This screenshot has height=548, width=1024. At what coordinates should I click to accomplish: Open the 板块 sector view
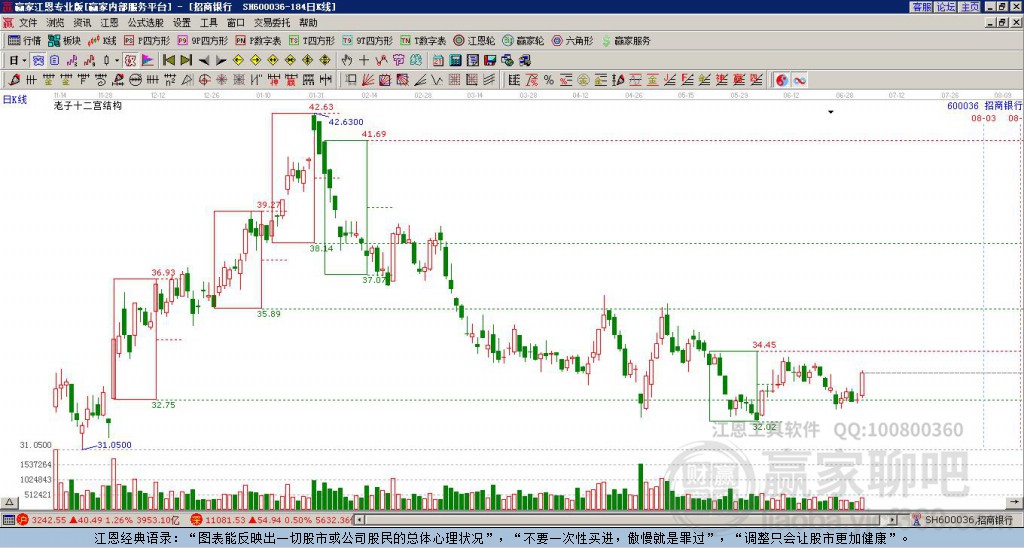[63, 40]
